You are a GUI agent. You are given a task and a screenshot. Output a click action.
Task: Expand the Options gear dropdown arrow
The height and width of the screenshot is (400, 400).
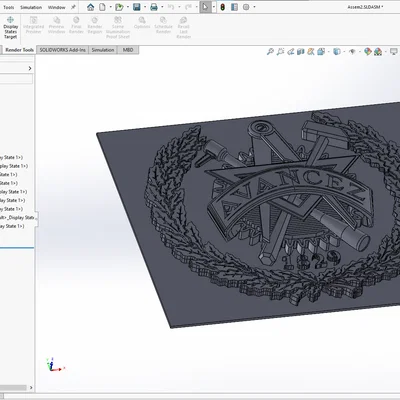[254, 7]
